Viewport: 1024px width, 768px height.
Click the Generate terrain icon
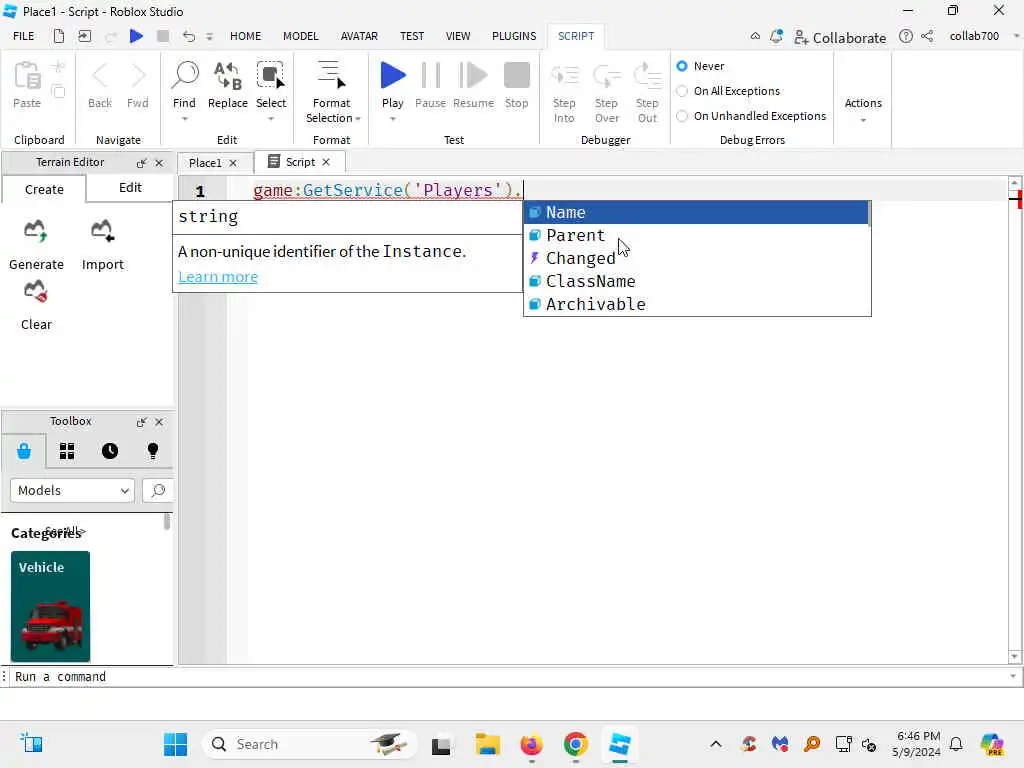(35, 231)
